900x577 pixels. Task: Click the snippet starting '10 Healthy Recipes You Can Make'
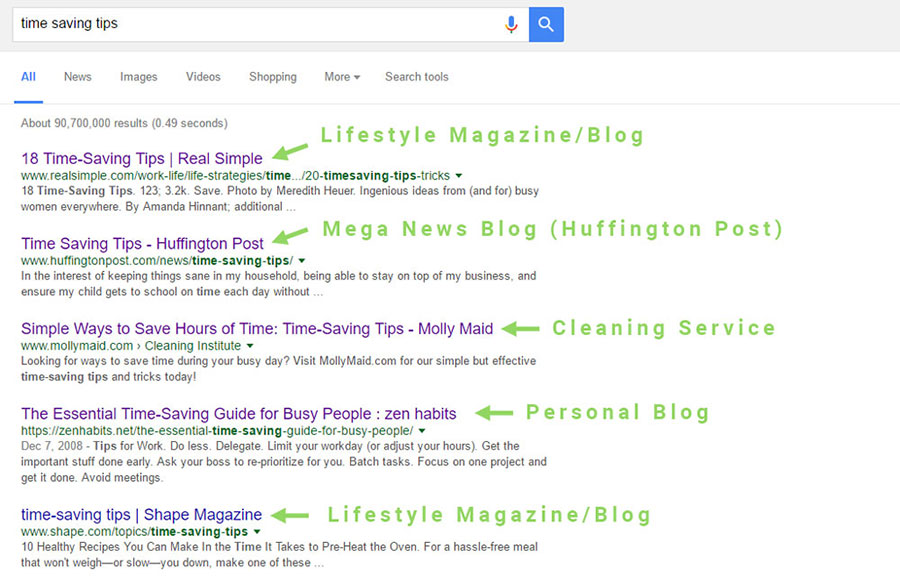[x=280, y=555]
